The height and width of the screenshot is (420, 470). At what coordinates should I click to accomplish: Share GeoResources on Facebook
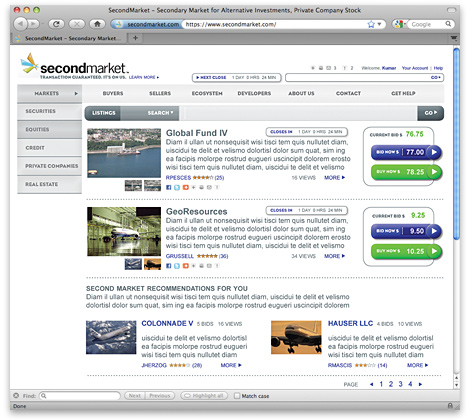(169, 266)
